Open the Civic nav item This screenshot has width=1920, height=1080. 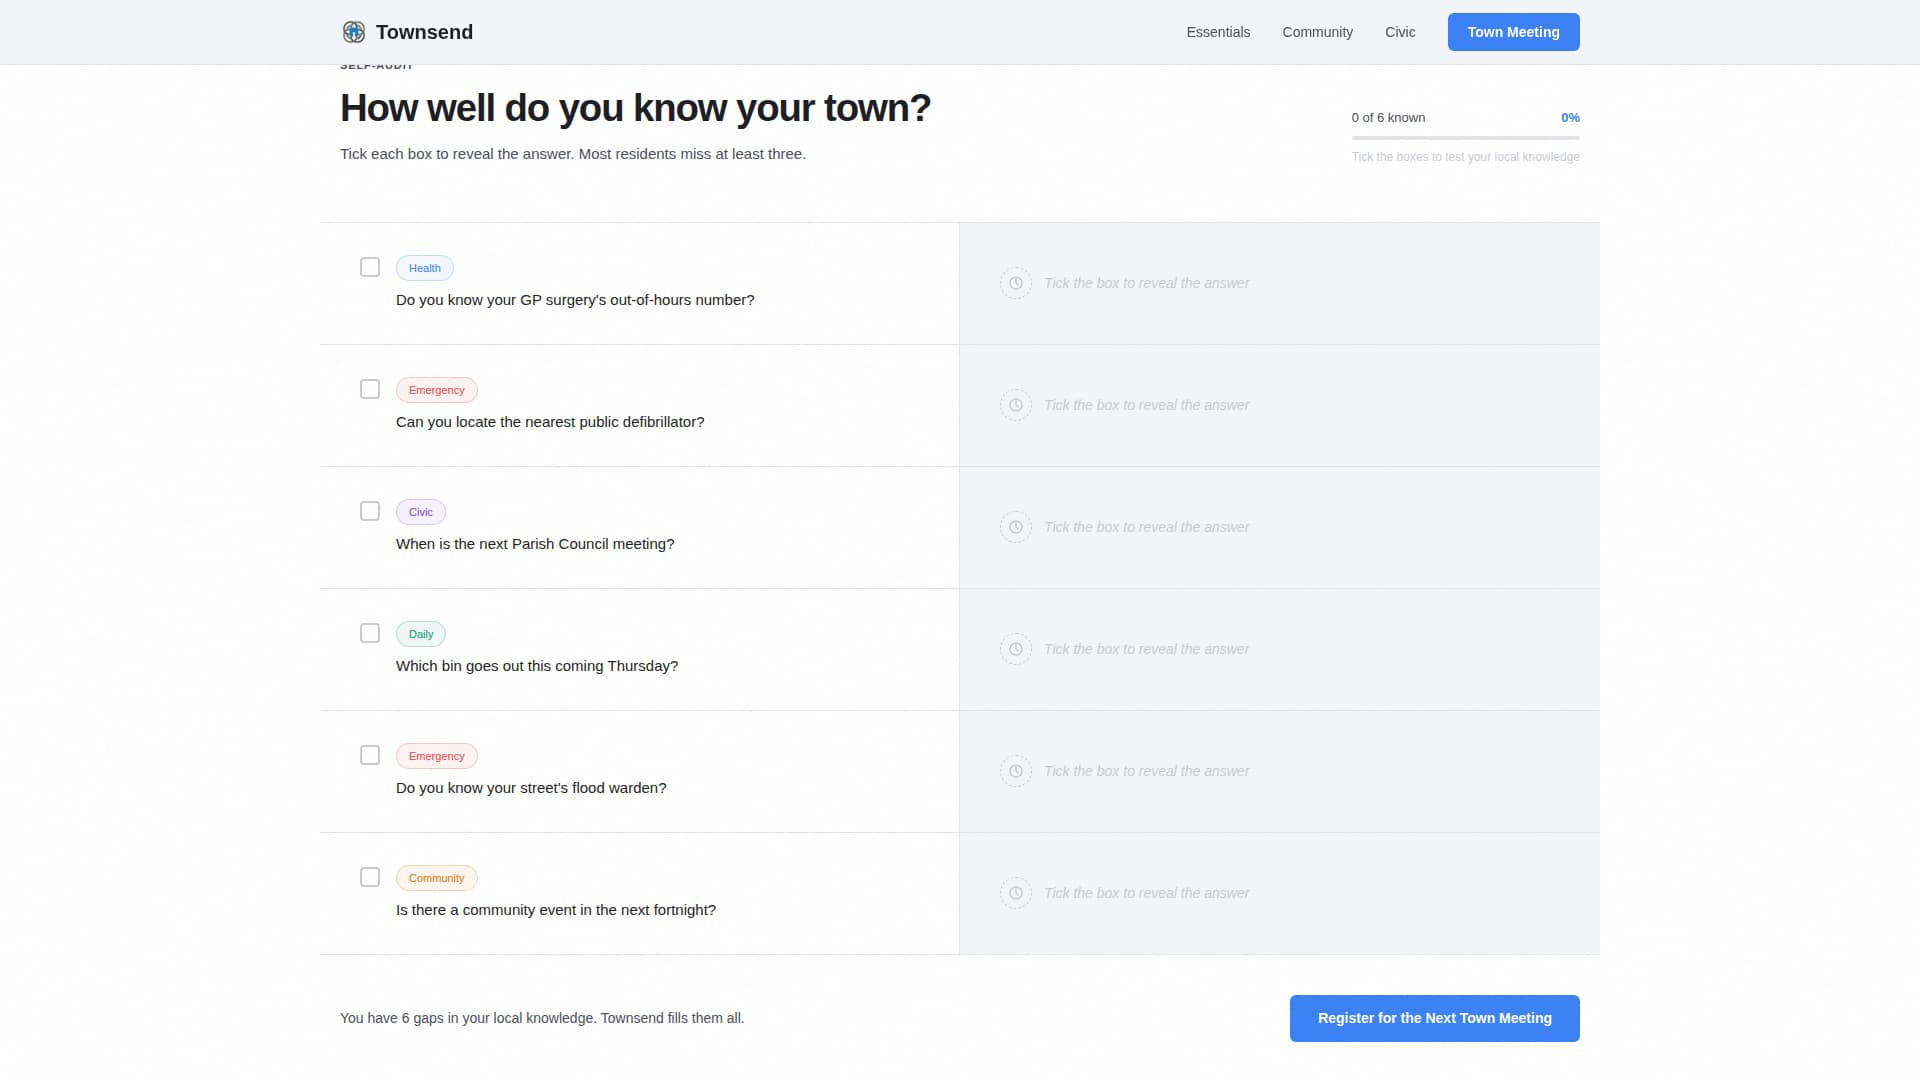tap(1400, 32)
